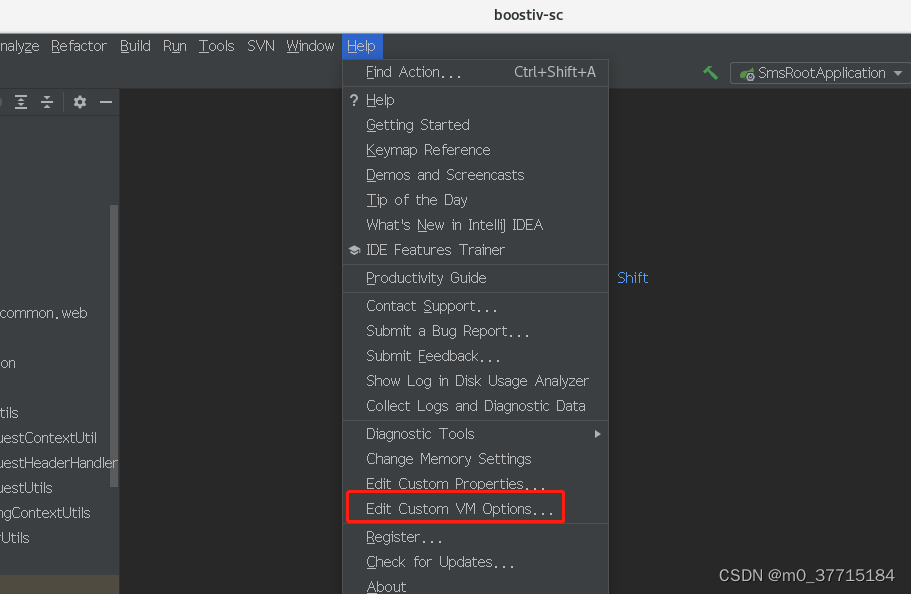
Task: Open the SVN menu
Action: tap(260, 45)
